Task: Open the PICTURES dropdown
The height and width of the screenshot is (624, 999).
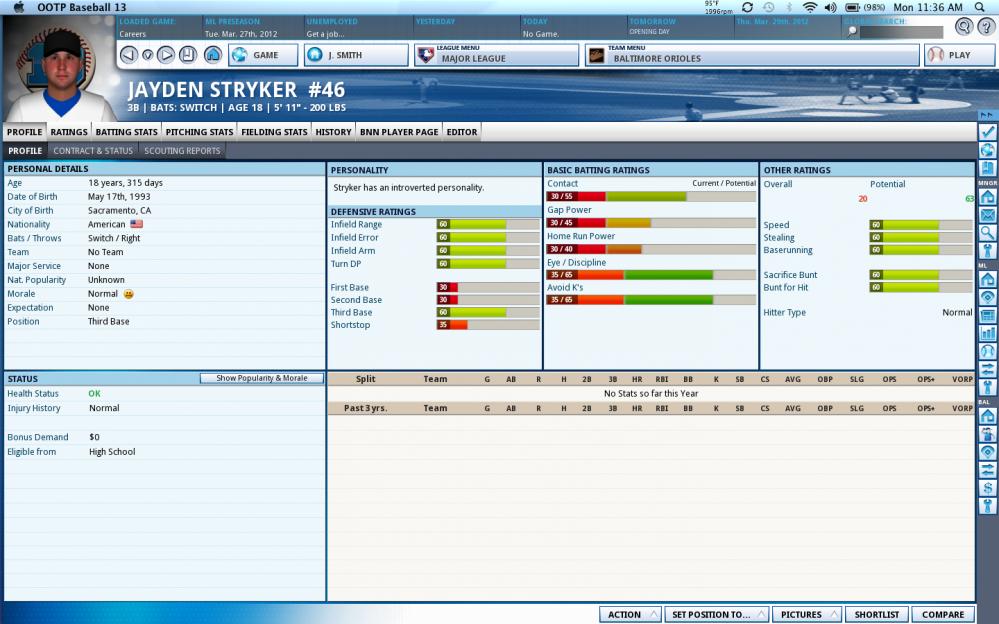Action: [807, 614]
